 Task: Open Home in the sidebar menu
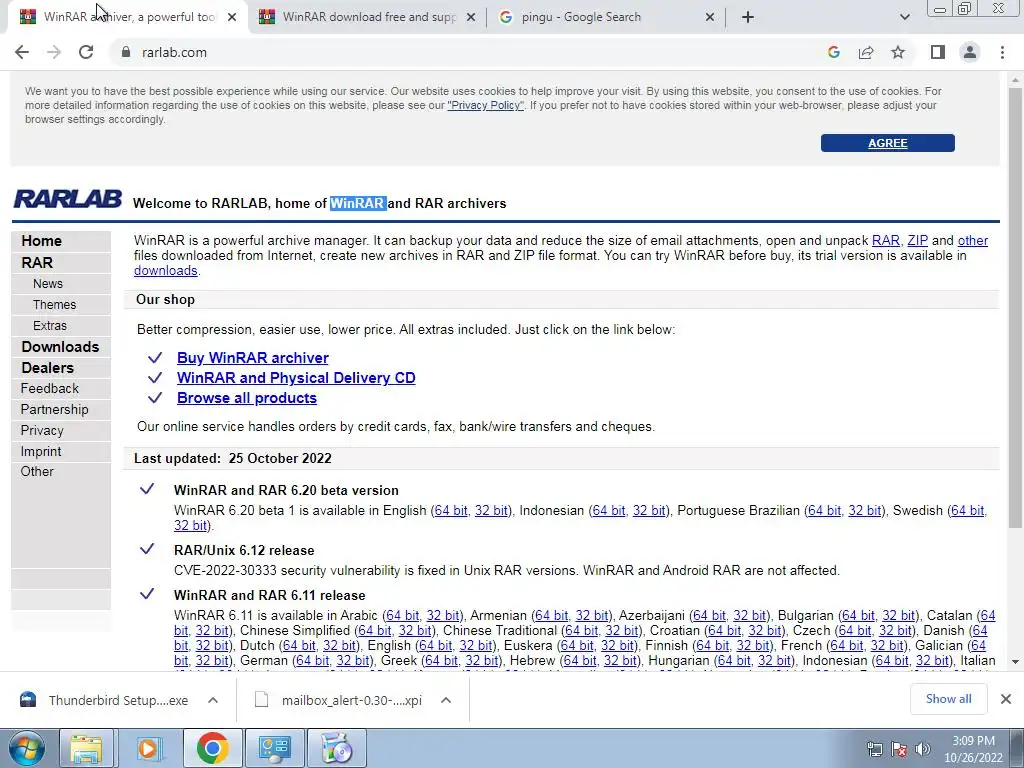coord(41,240)
